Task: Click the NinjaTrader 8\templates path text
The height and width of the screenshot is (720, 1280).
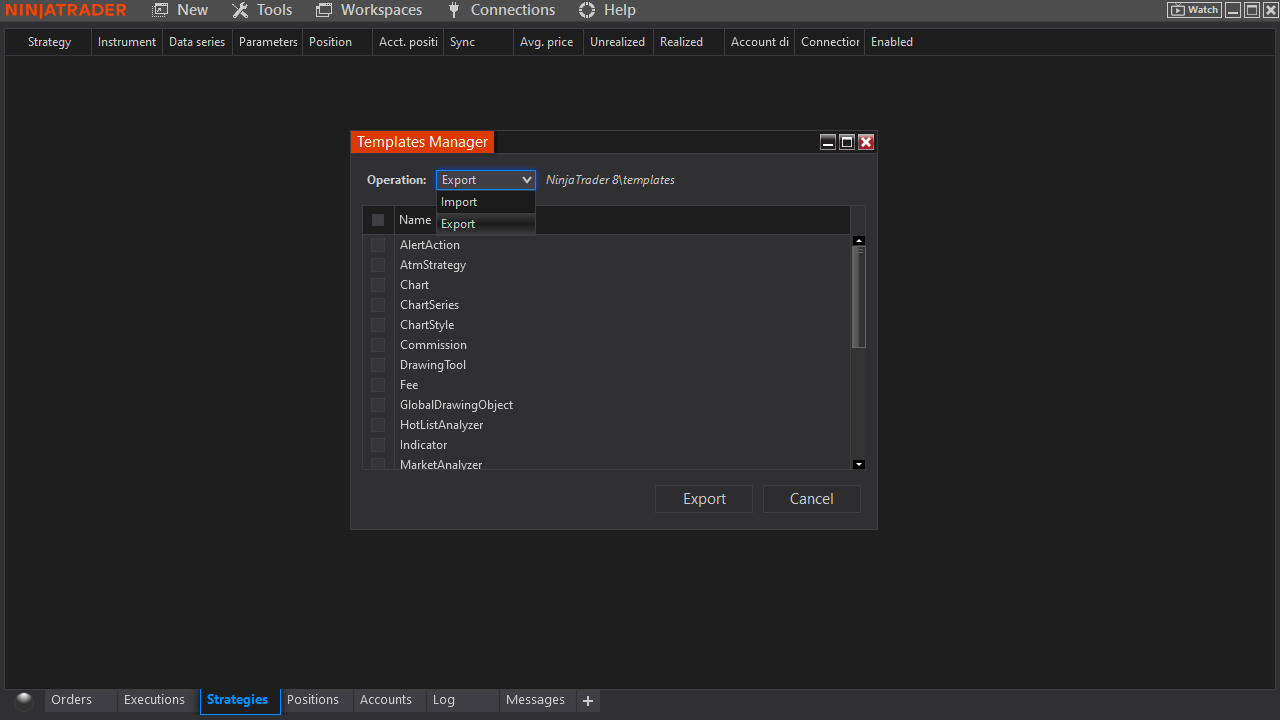Action: (x=610, y=180)
